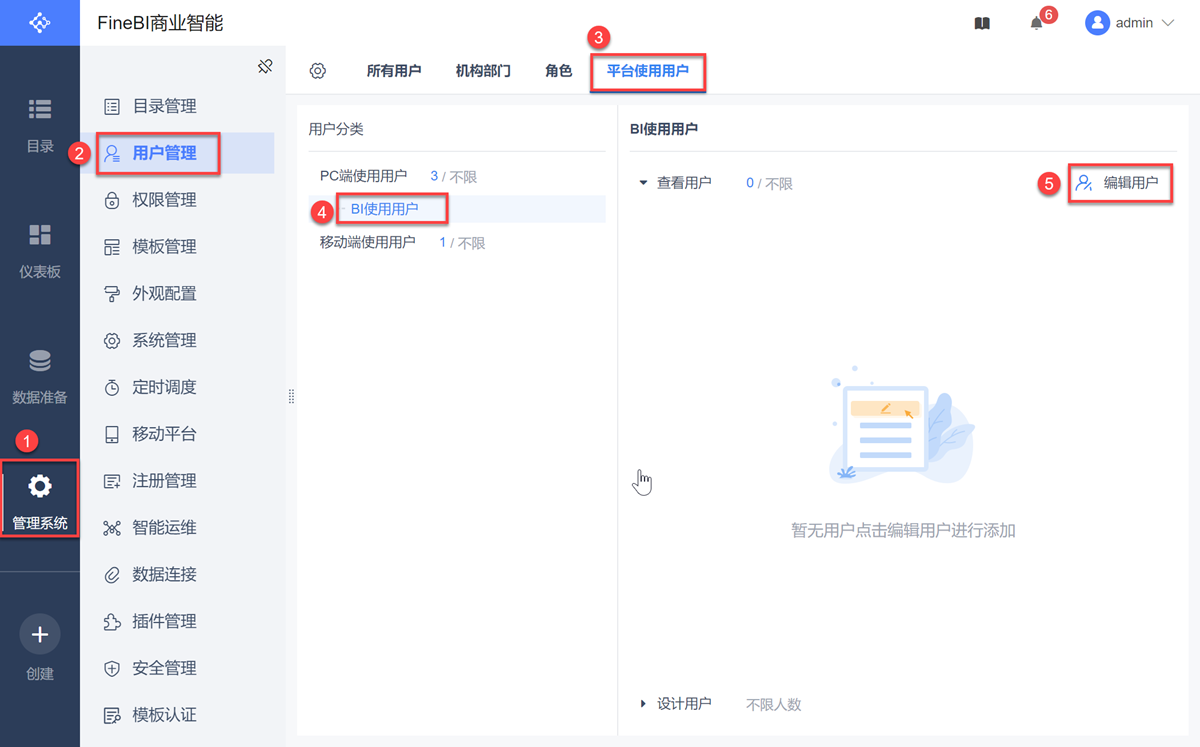Click the 目录管理 list icon
1200x747 pixels.
pyautogui.click(x=112, y=106)
